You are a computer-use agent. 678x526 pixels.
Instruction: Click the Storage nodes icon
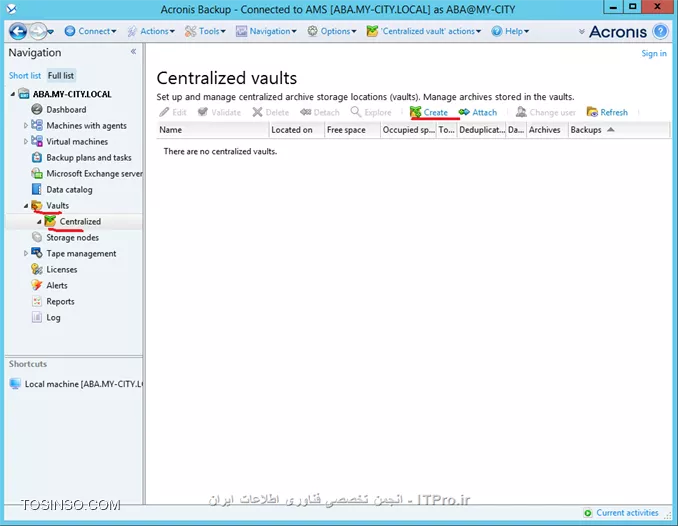[37, 237]
